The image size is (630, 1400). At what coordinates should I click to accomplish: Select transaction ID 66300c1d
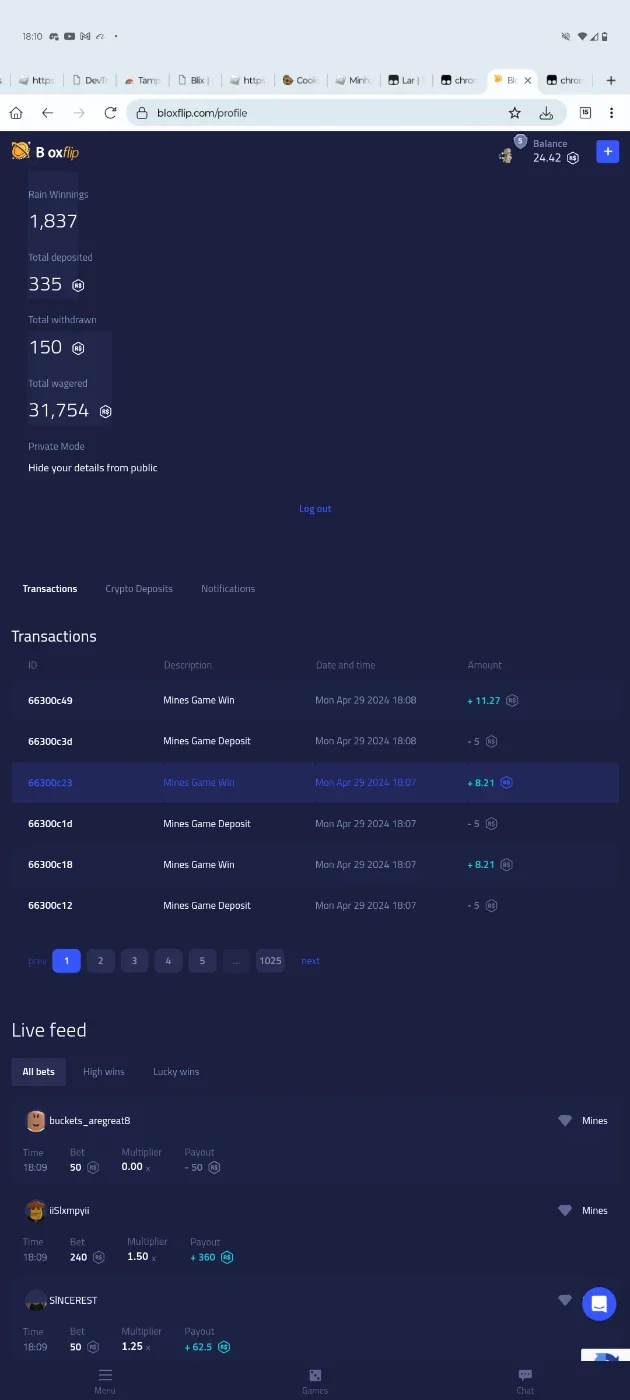(x=50, y=824)
